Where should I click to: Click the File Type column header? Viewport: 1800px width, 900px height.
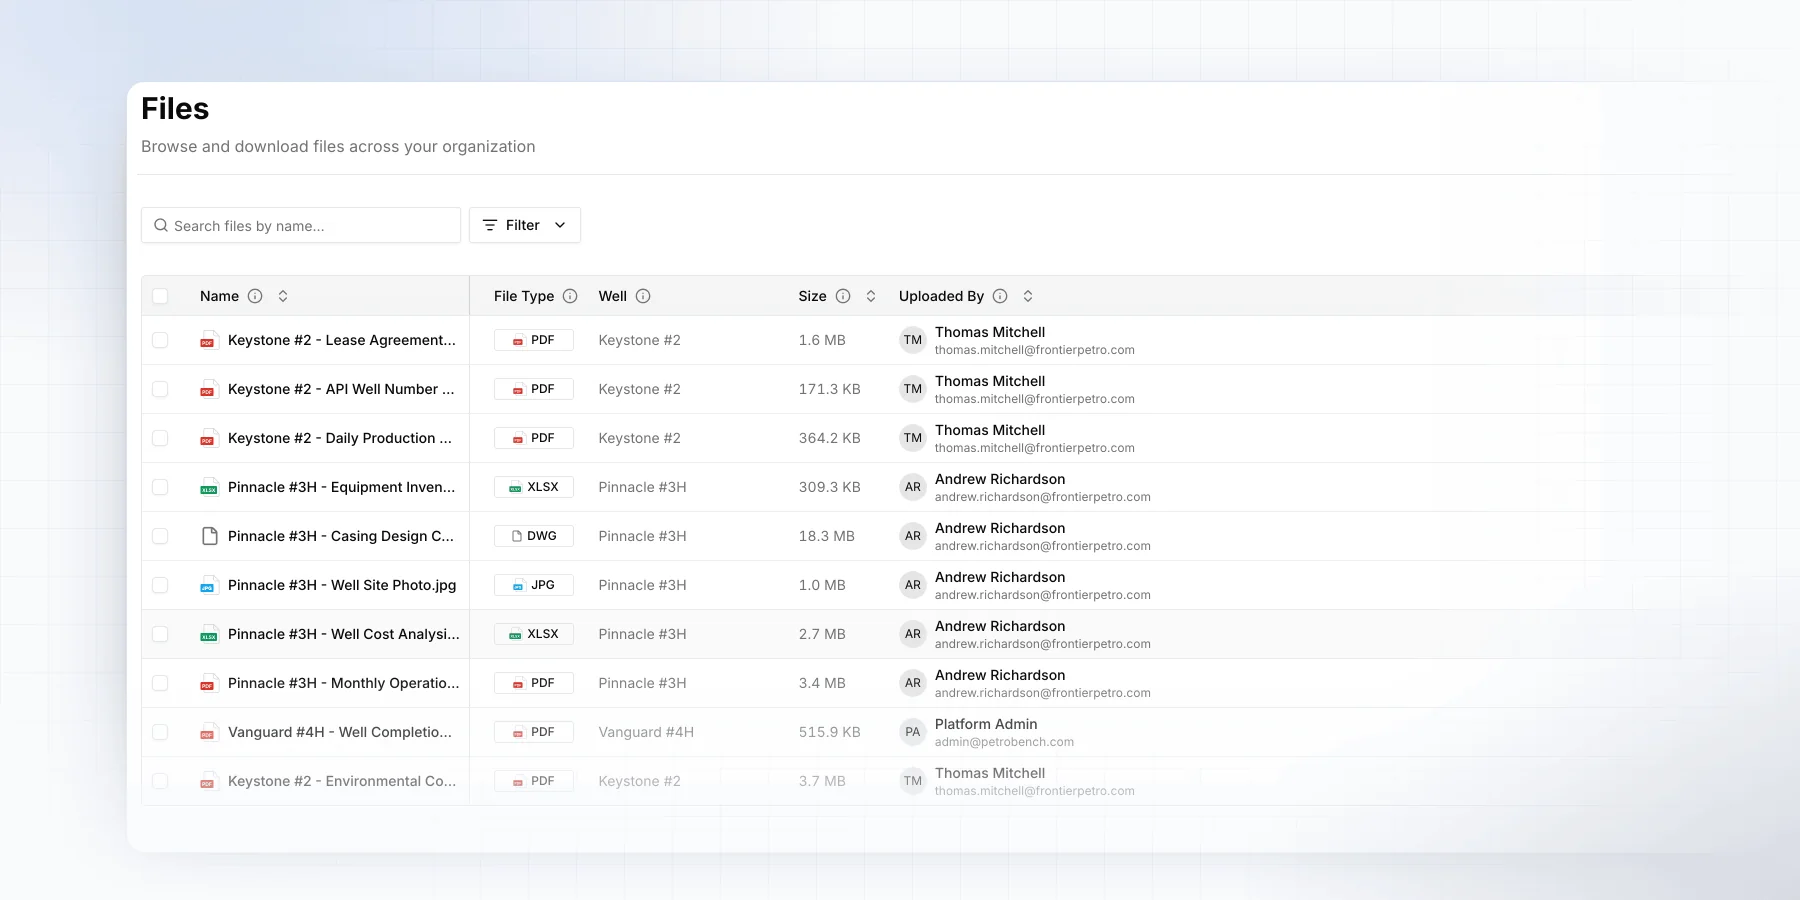pyautogui.click(x=524, y=296)
